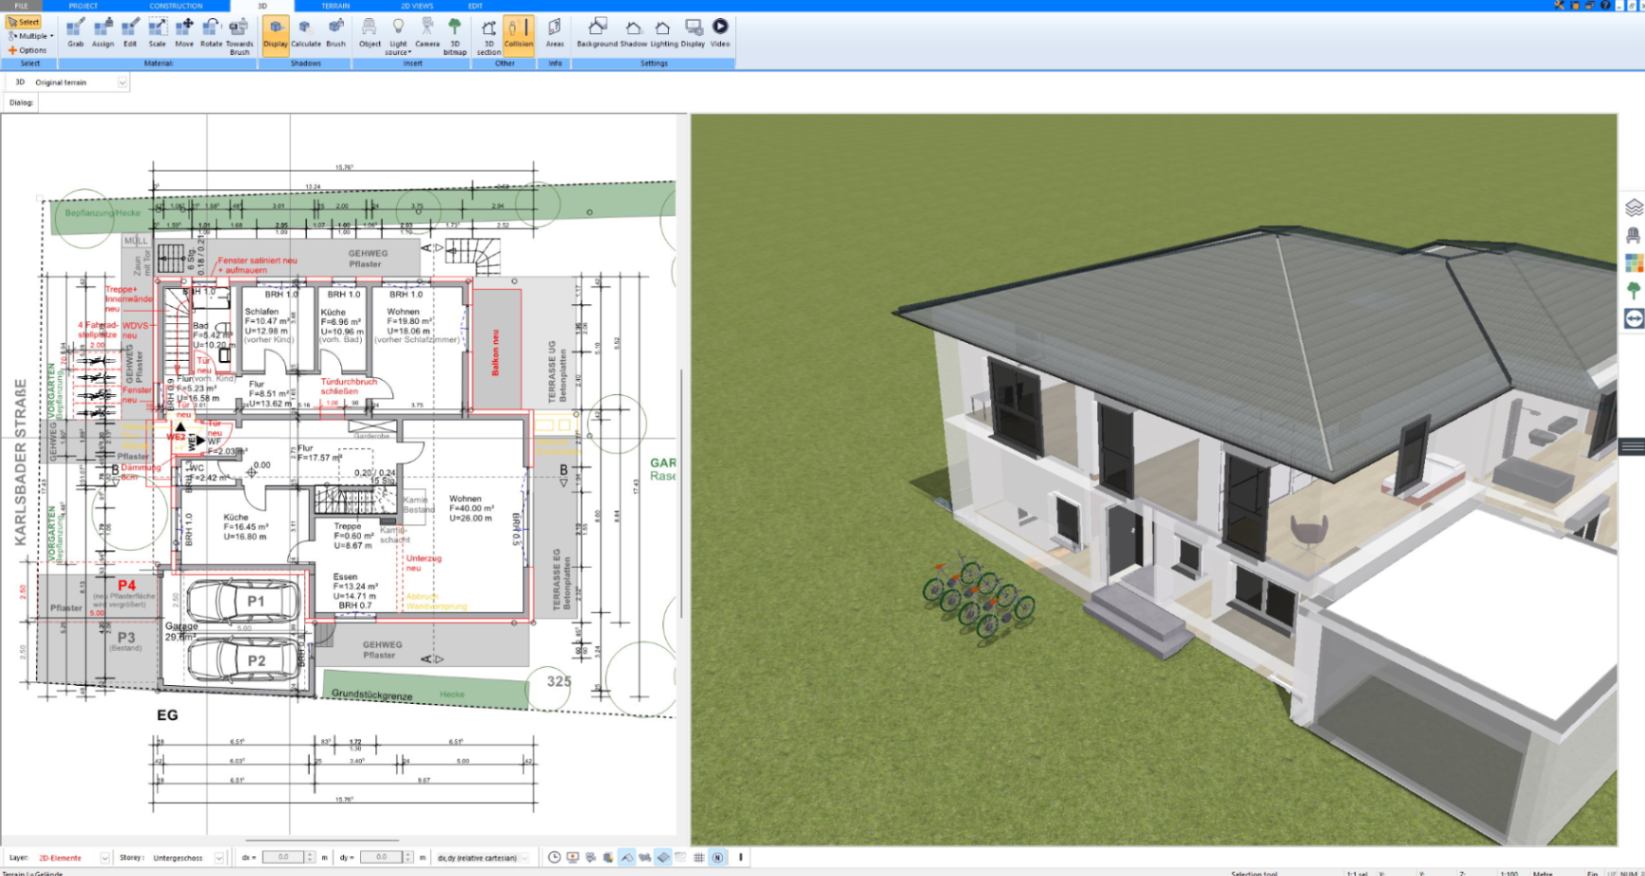Pick the Rotate material tool

(x=211, y=33)
